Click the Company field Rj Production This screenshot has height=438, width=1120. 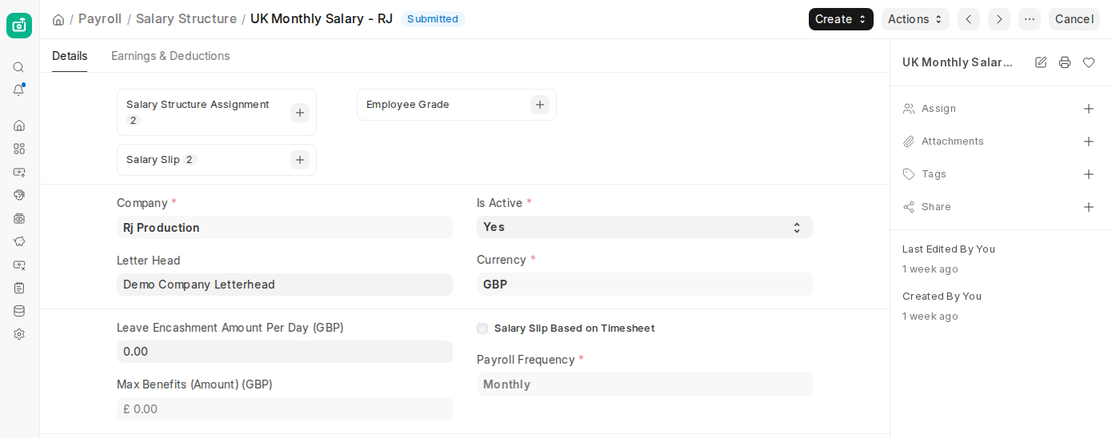[x=284, y=228]
